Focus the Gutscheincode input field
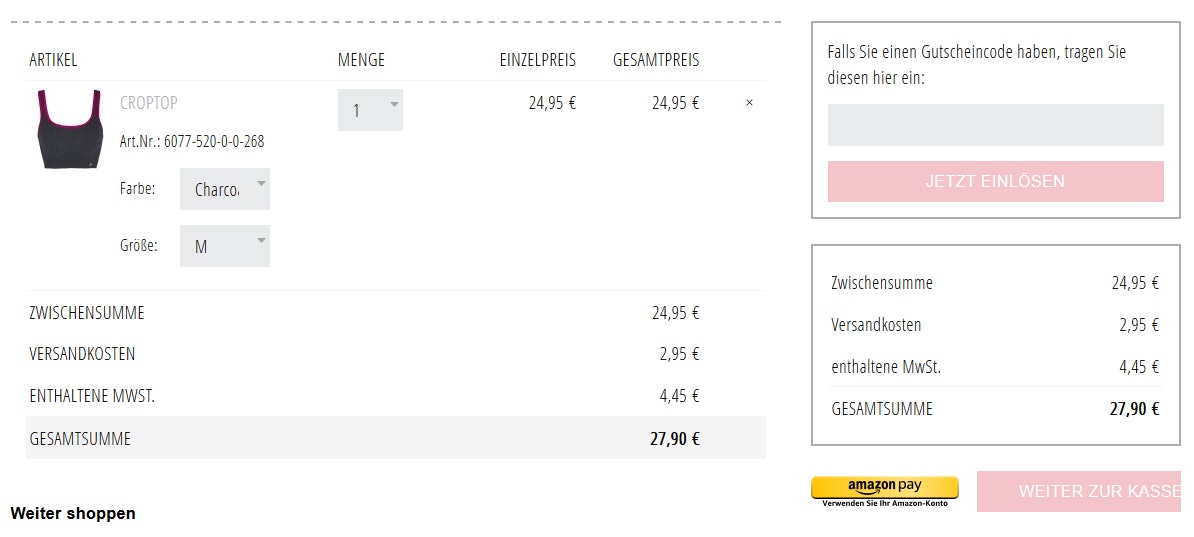This screenshot has width=1194, height=537. point(995,125)
